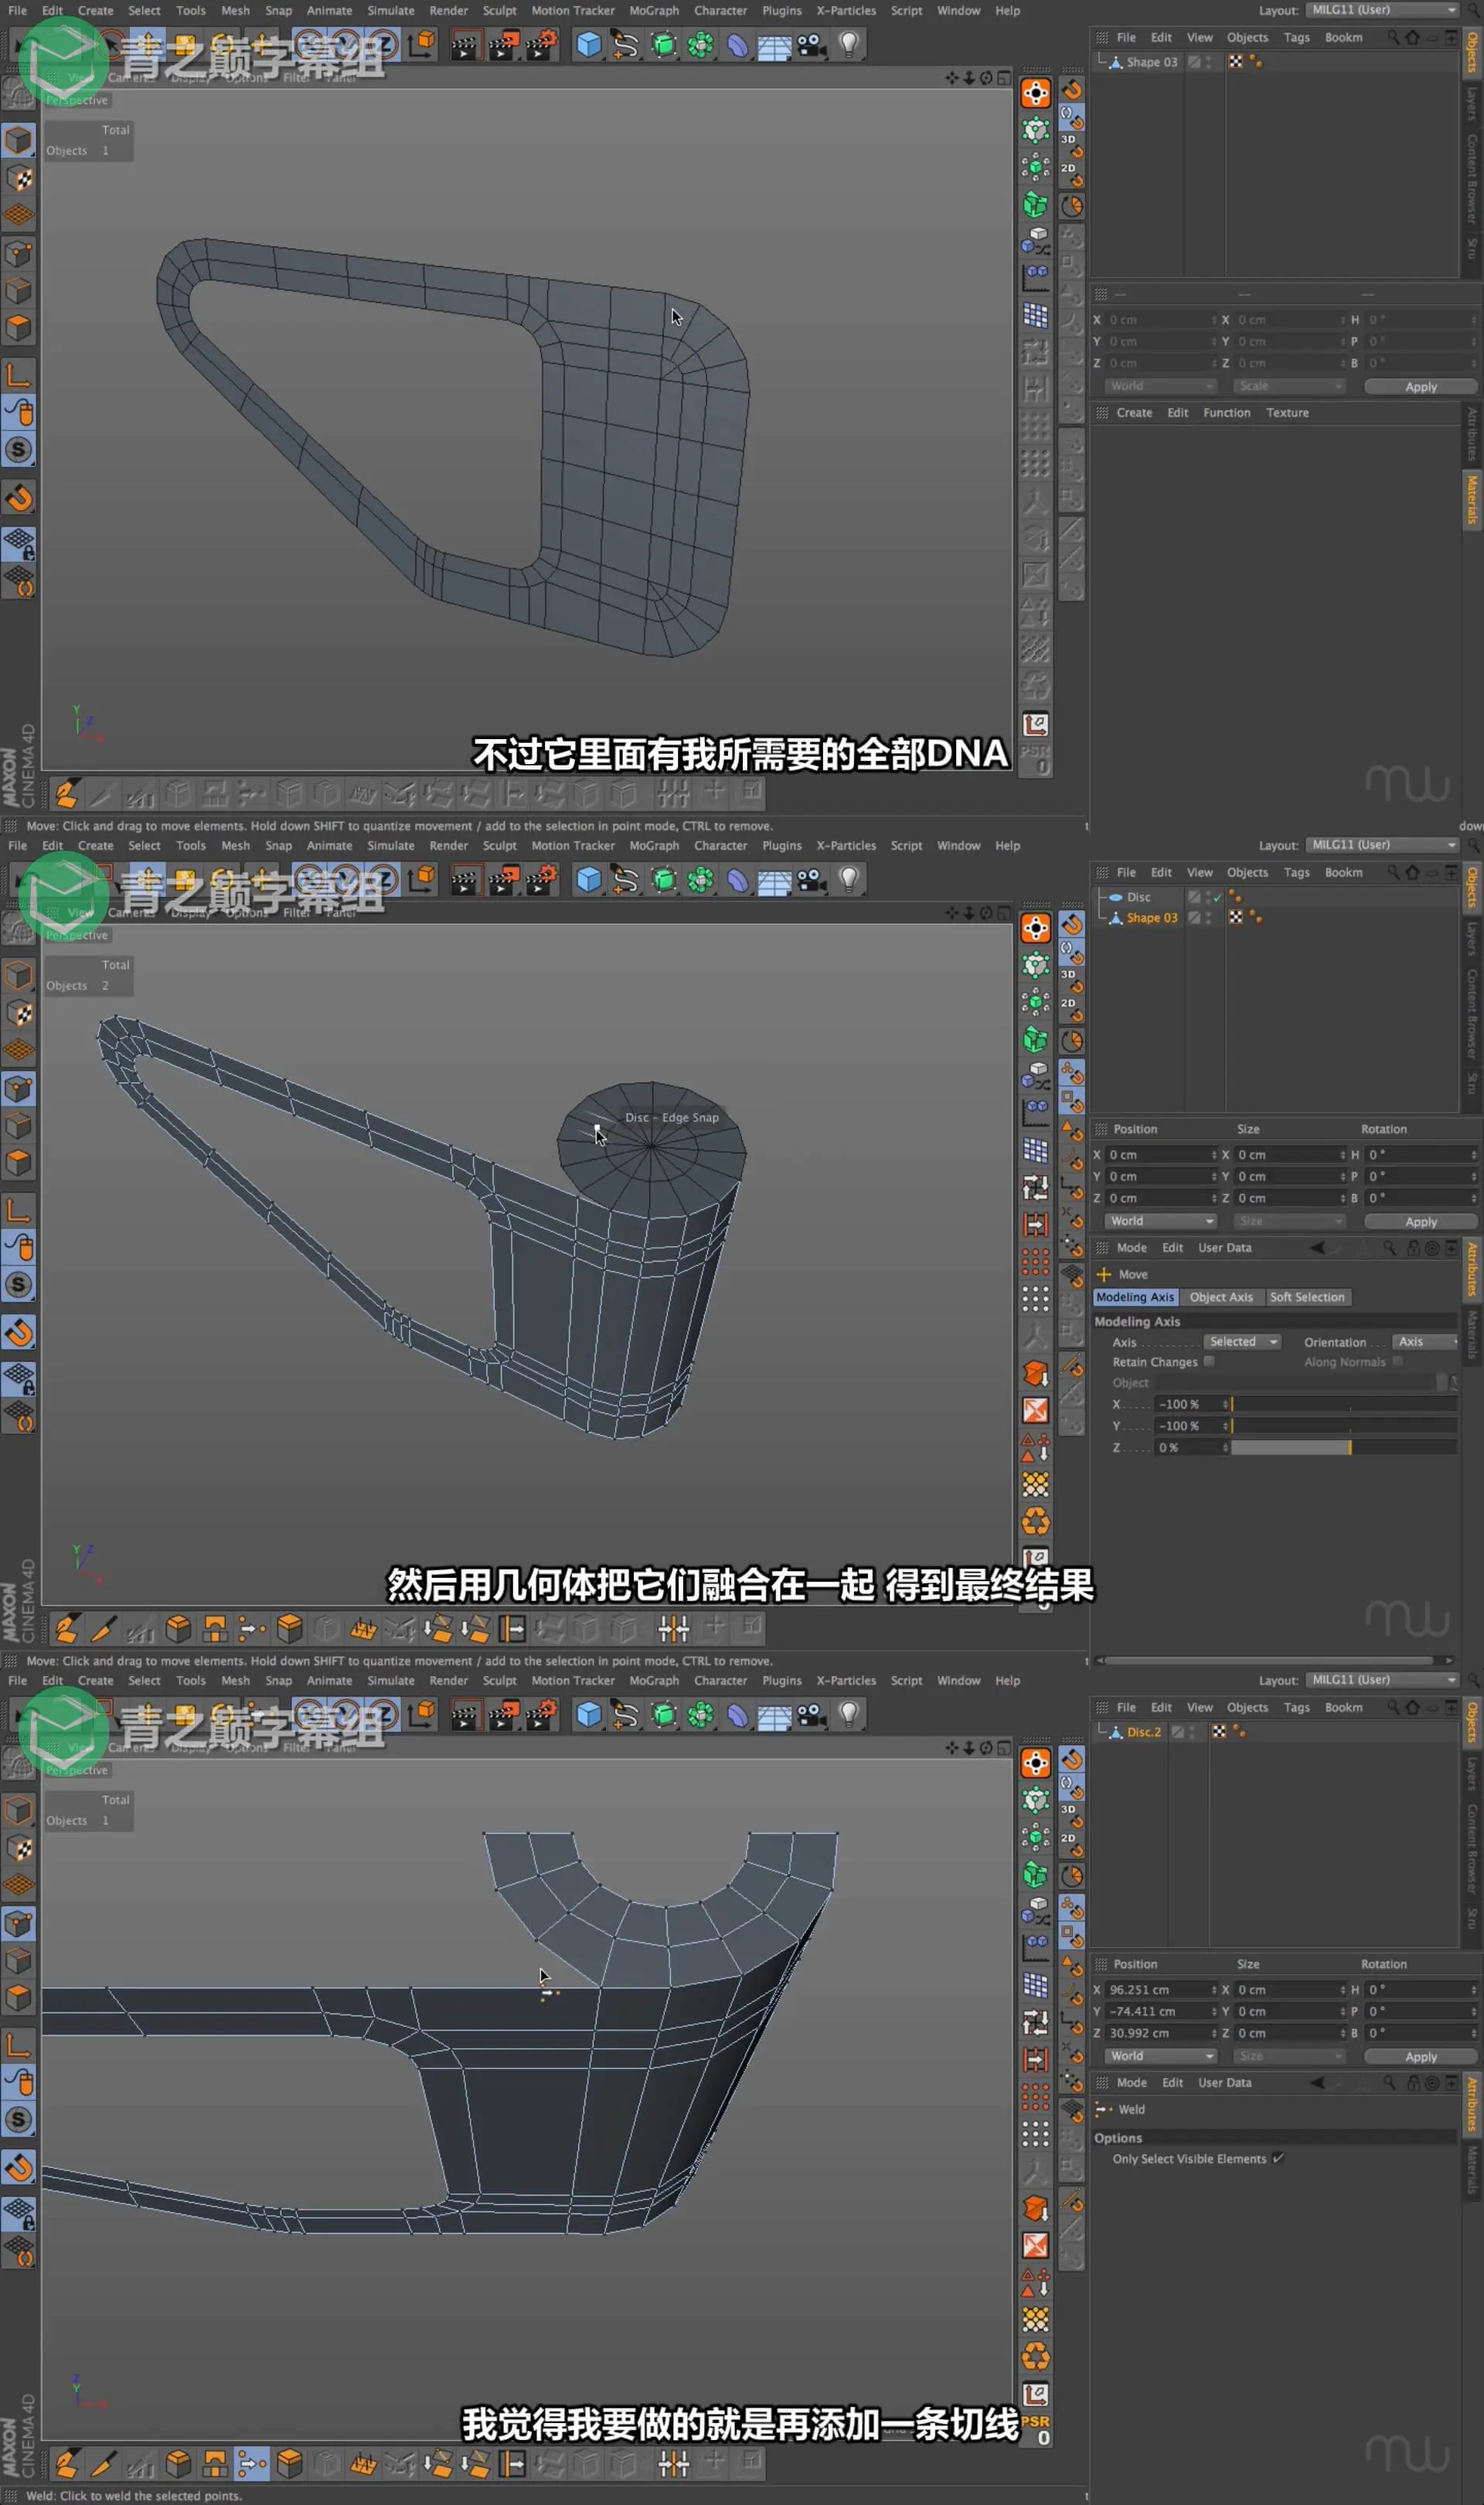Open World coordinate dropdown in middle frame
This screenshot has width=1484, height=2505.
click(1160, 1221)
